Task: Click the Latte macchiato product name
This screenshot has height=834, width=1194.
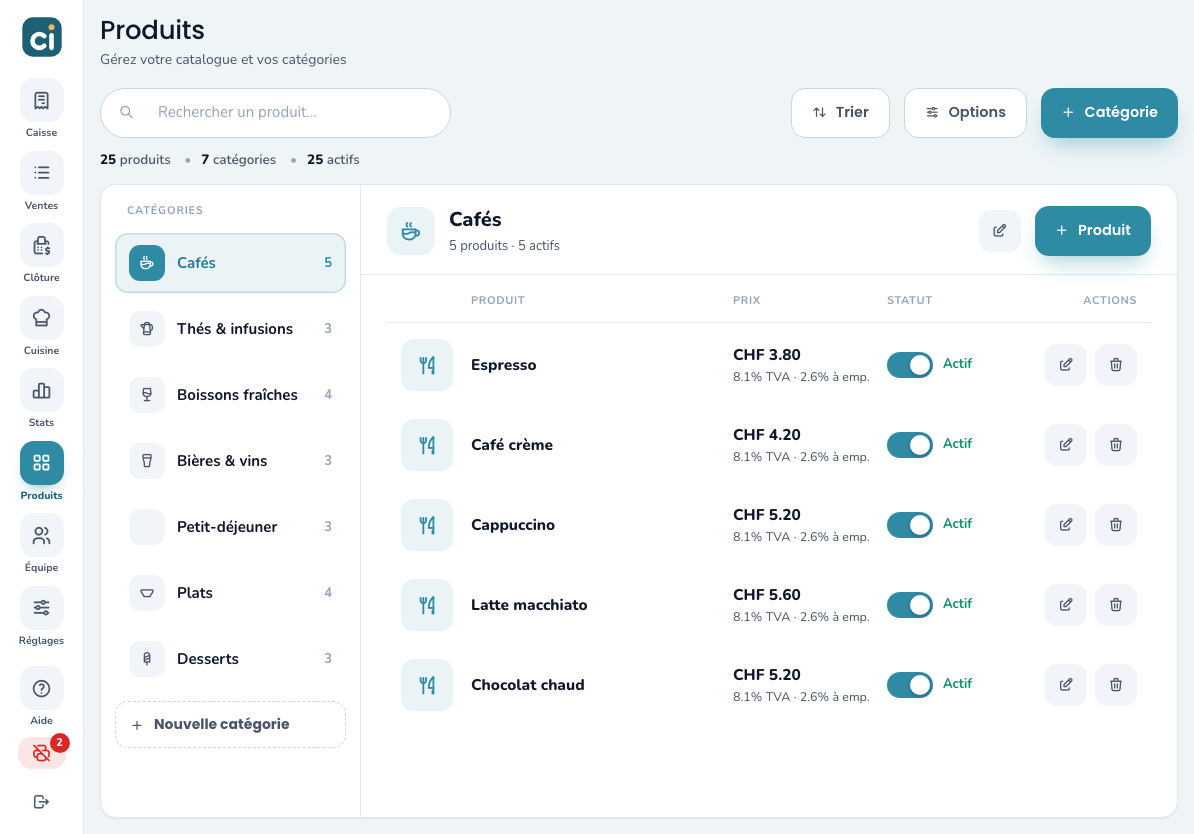Action: (x=529, y=605)
